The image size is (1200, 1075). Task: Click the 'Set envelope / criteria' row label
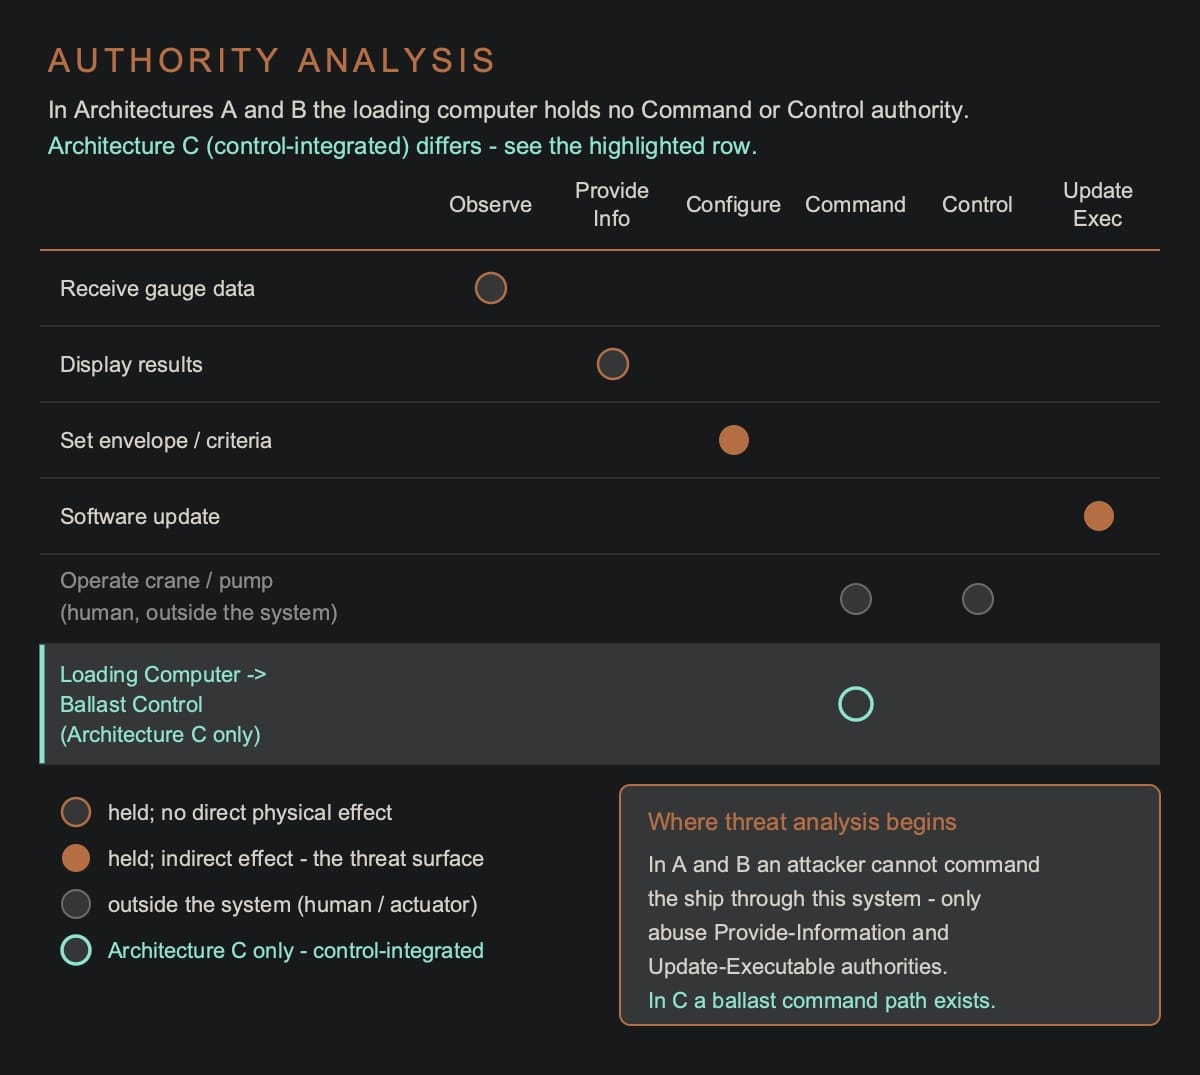coord(165,440)
